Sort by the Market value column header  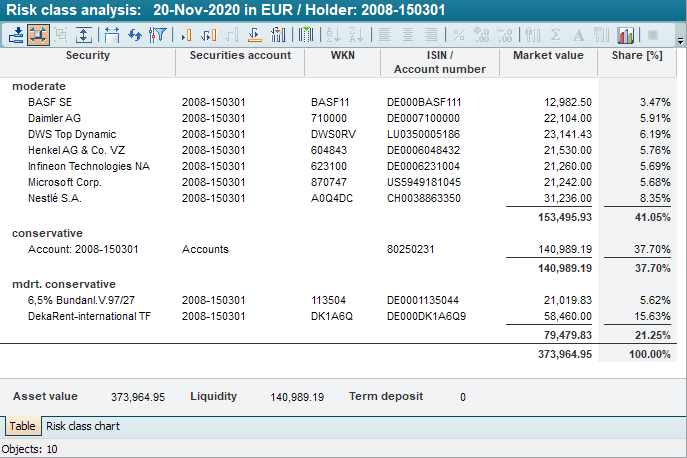point(547,55)
